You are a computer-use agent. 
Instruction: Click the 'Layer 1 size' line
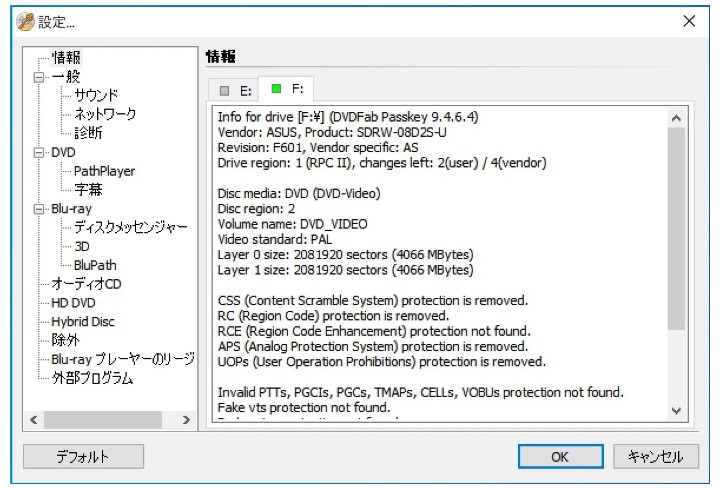click(345, 270)
